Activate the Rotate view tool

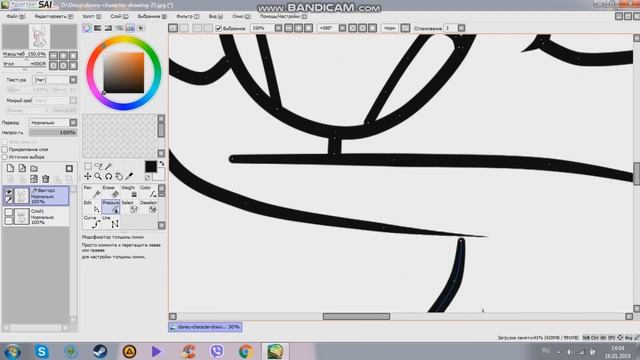pos(108,176)
